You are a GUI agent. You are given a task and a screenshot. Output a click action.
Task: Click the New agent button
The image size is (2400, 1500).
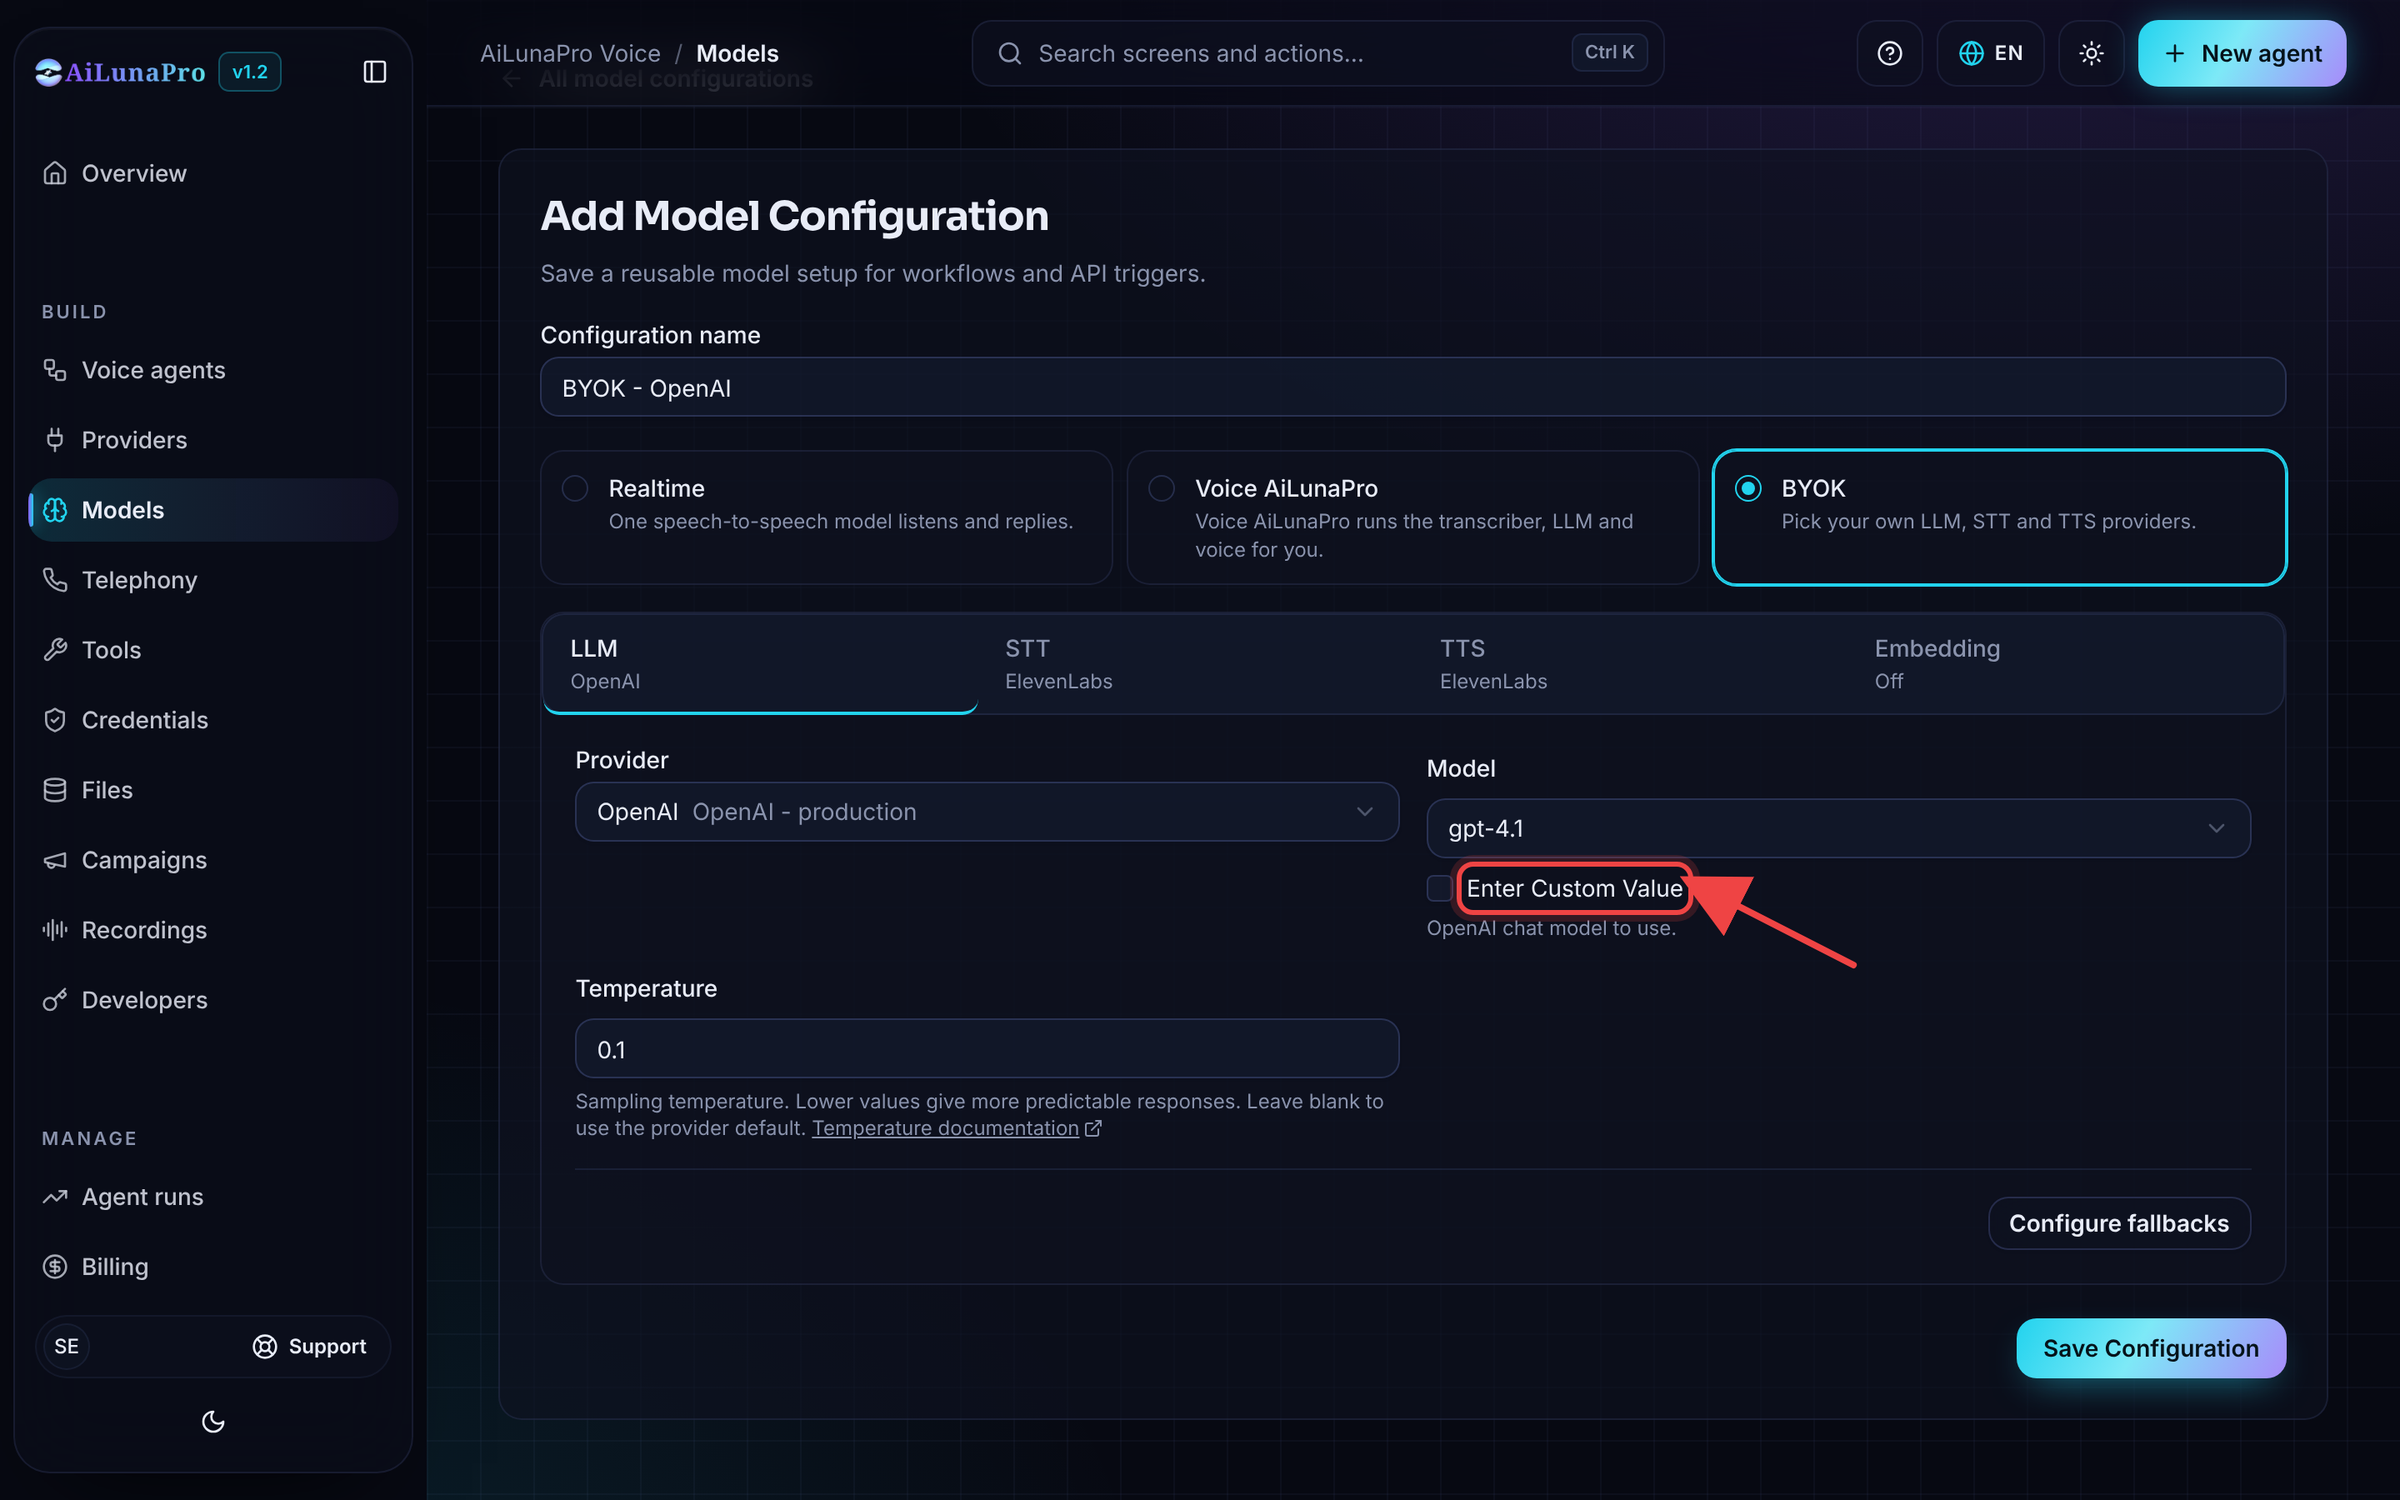click(x=2242, y=53)
